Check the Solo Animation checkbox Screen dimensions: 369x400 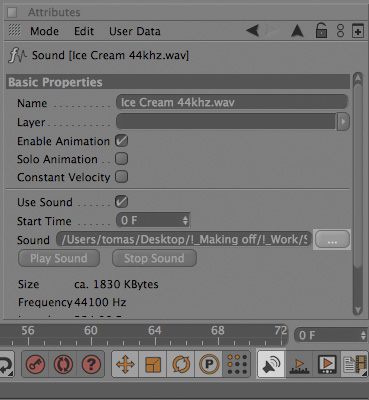pos(121,159)
